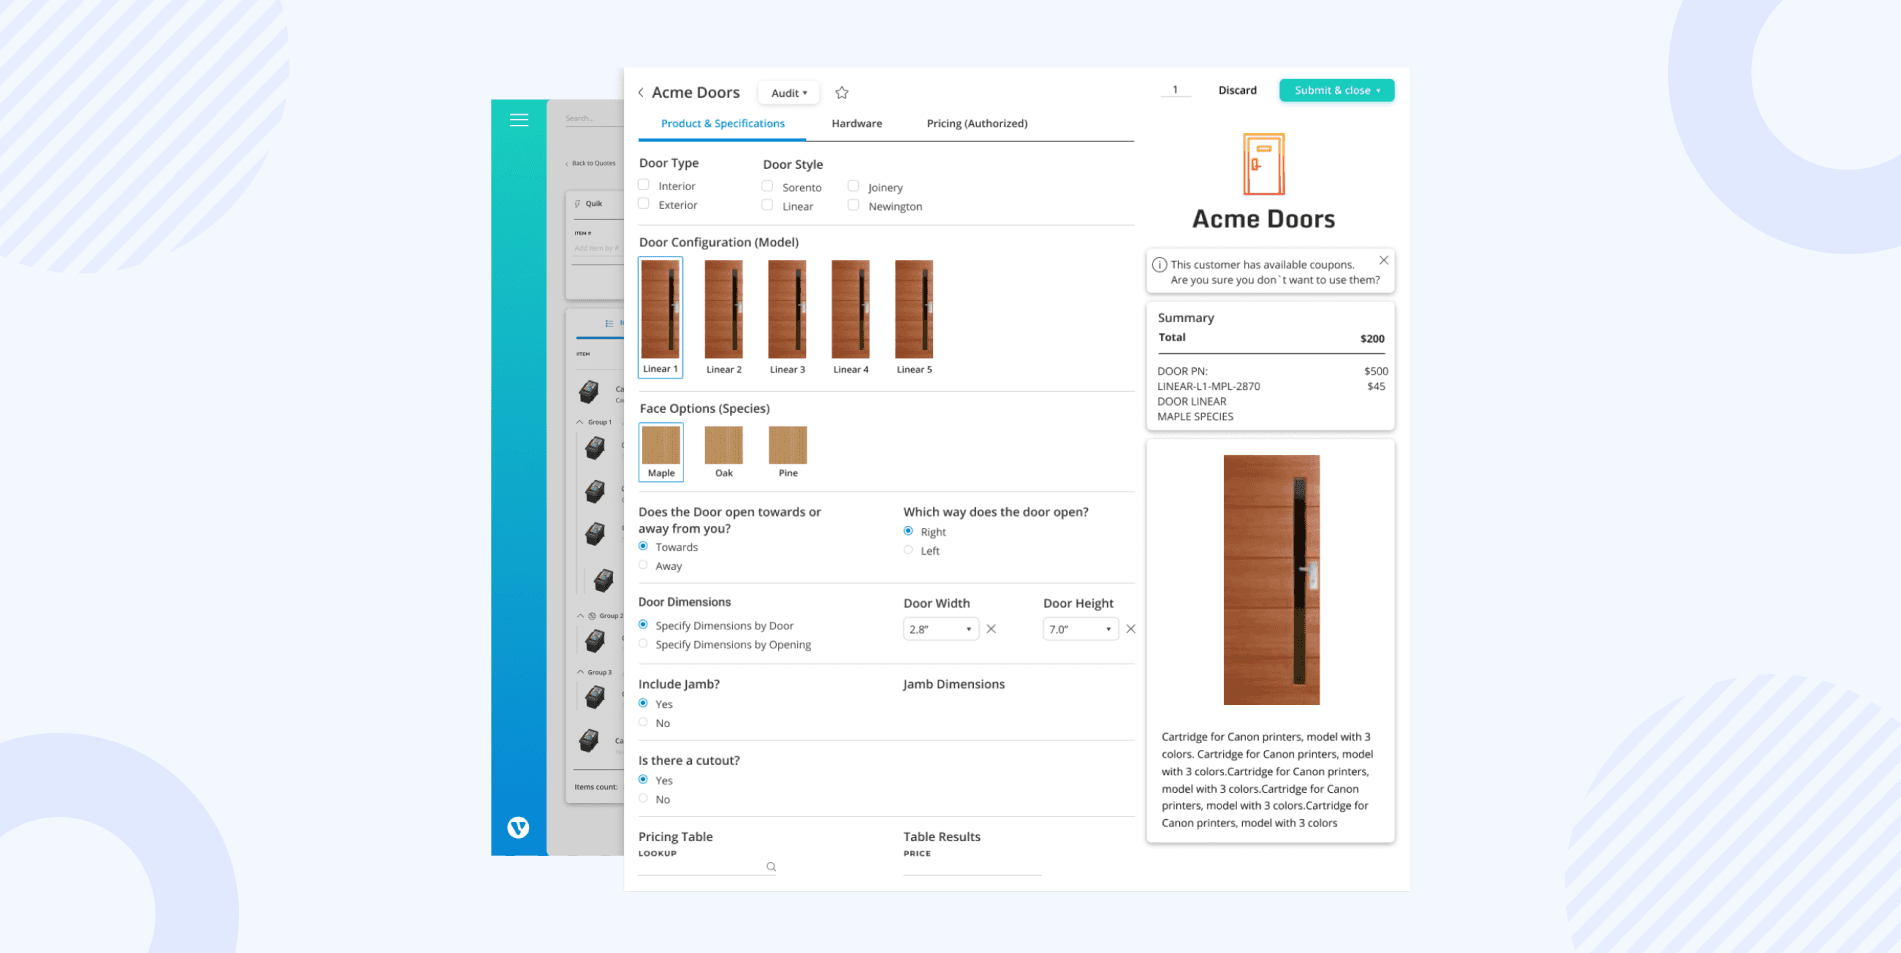This screenshot has height=953, width=1901.
Task: Click the info icon in the coupon message
Action: pos(1159,265)
